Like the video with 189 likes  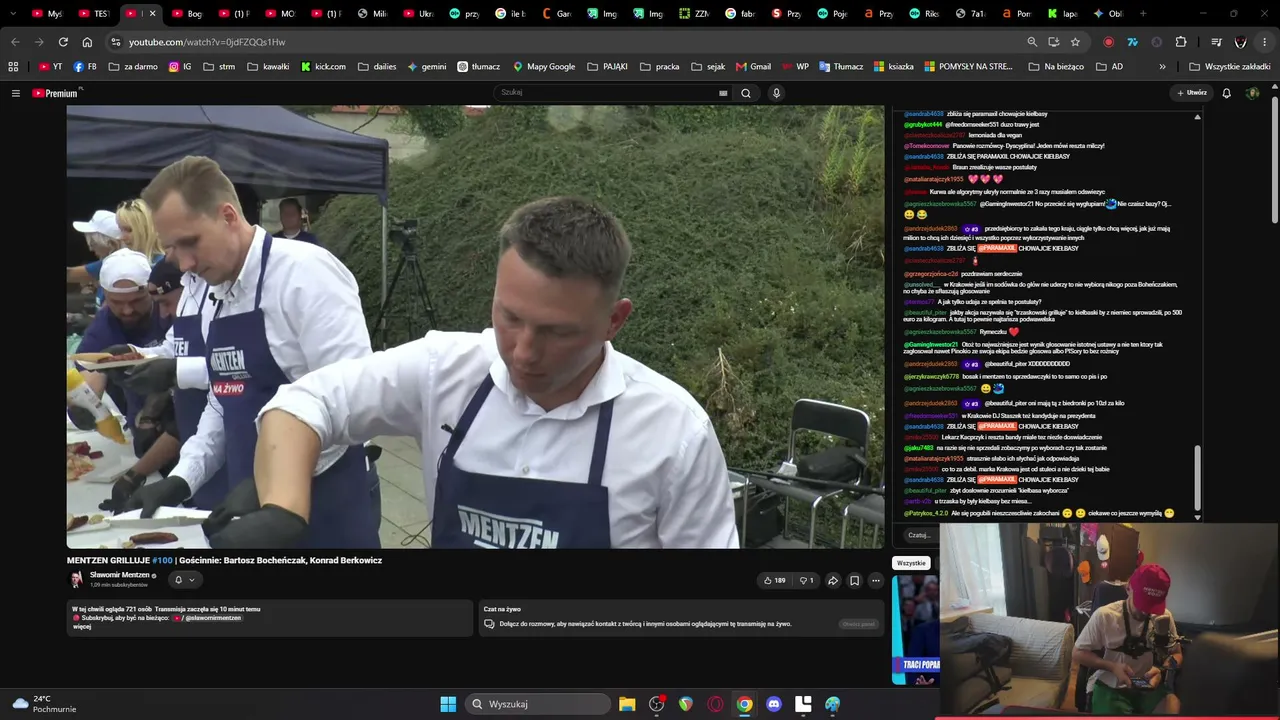point(775,580)
